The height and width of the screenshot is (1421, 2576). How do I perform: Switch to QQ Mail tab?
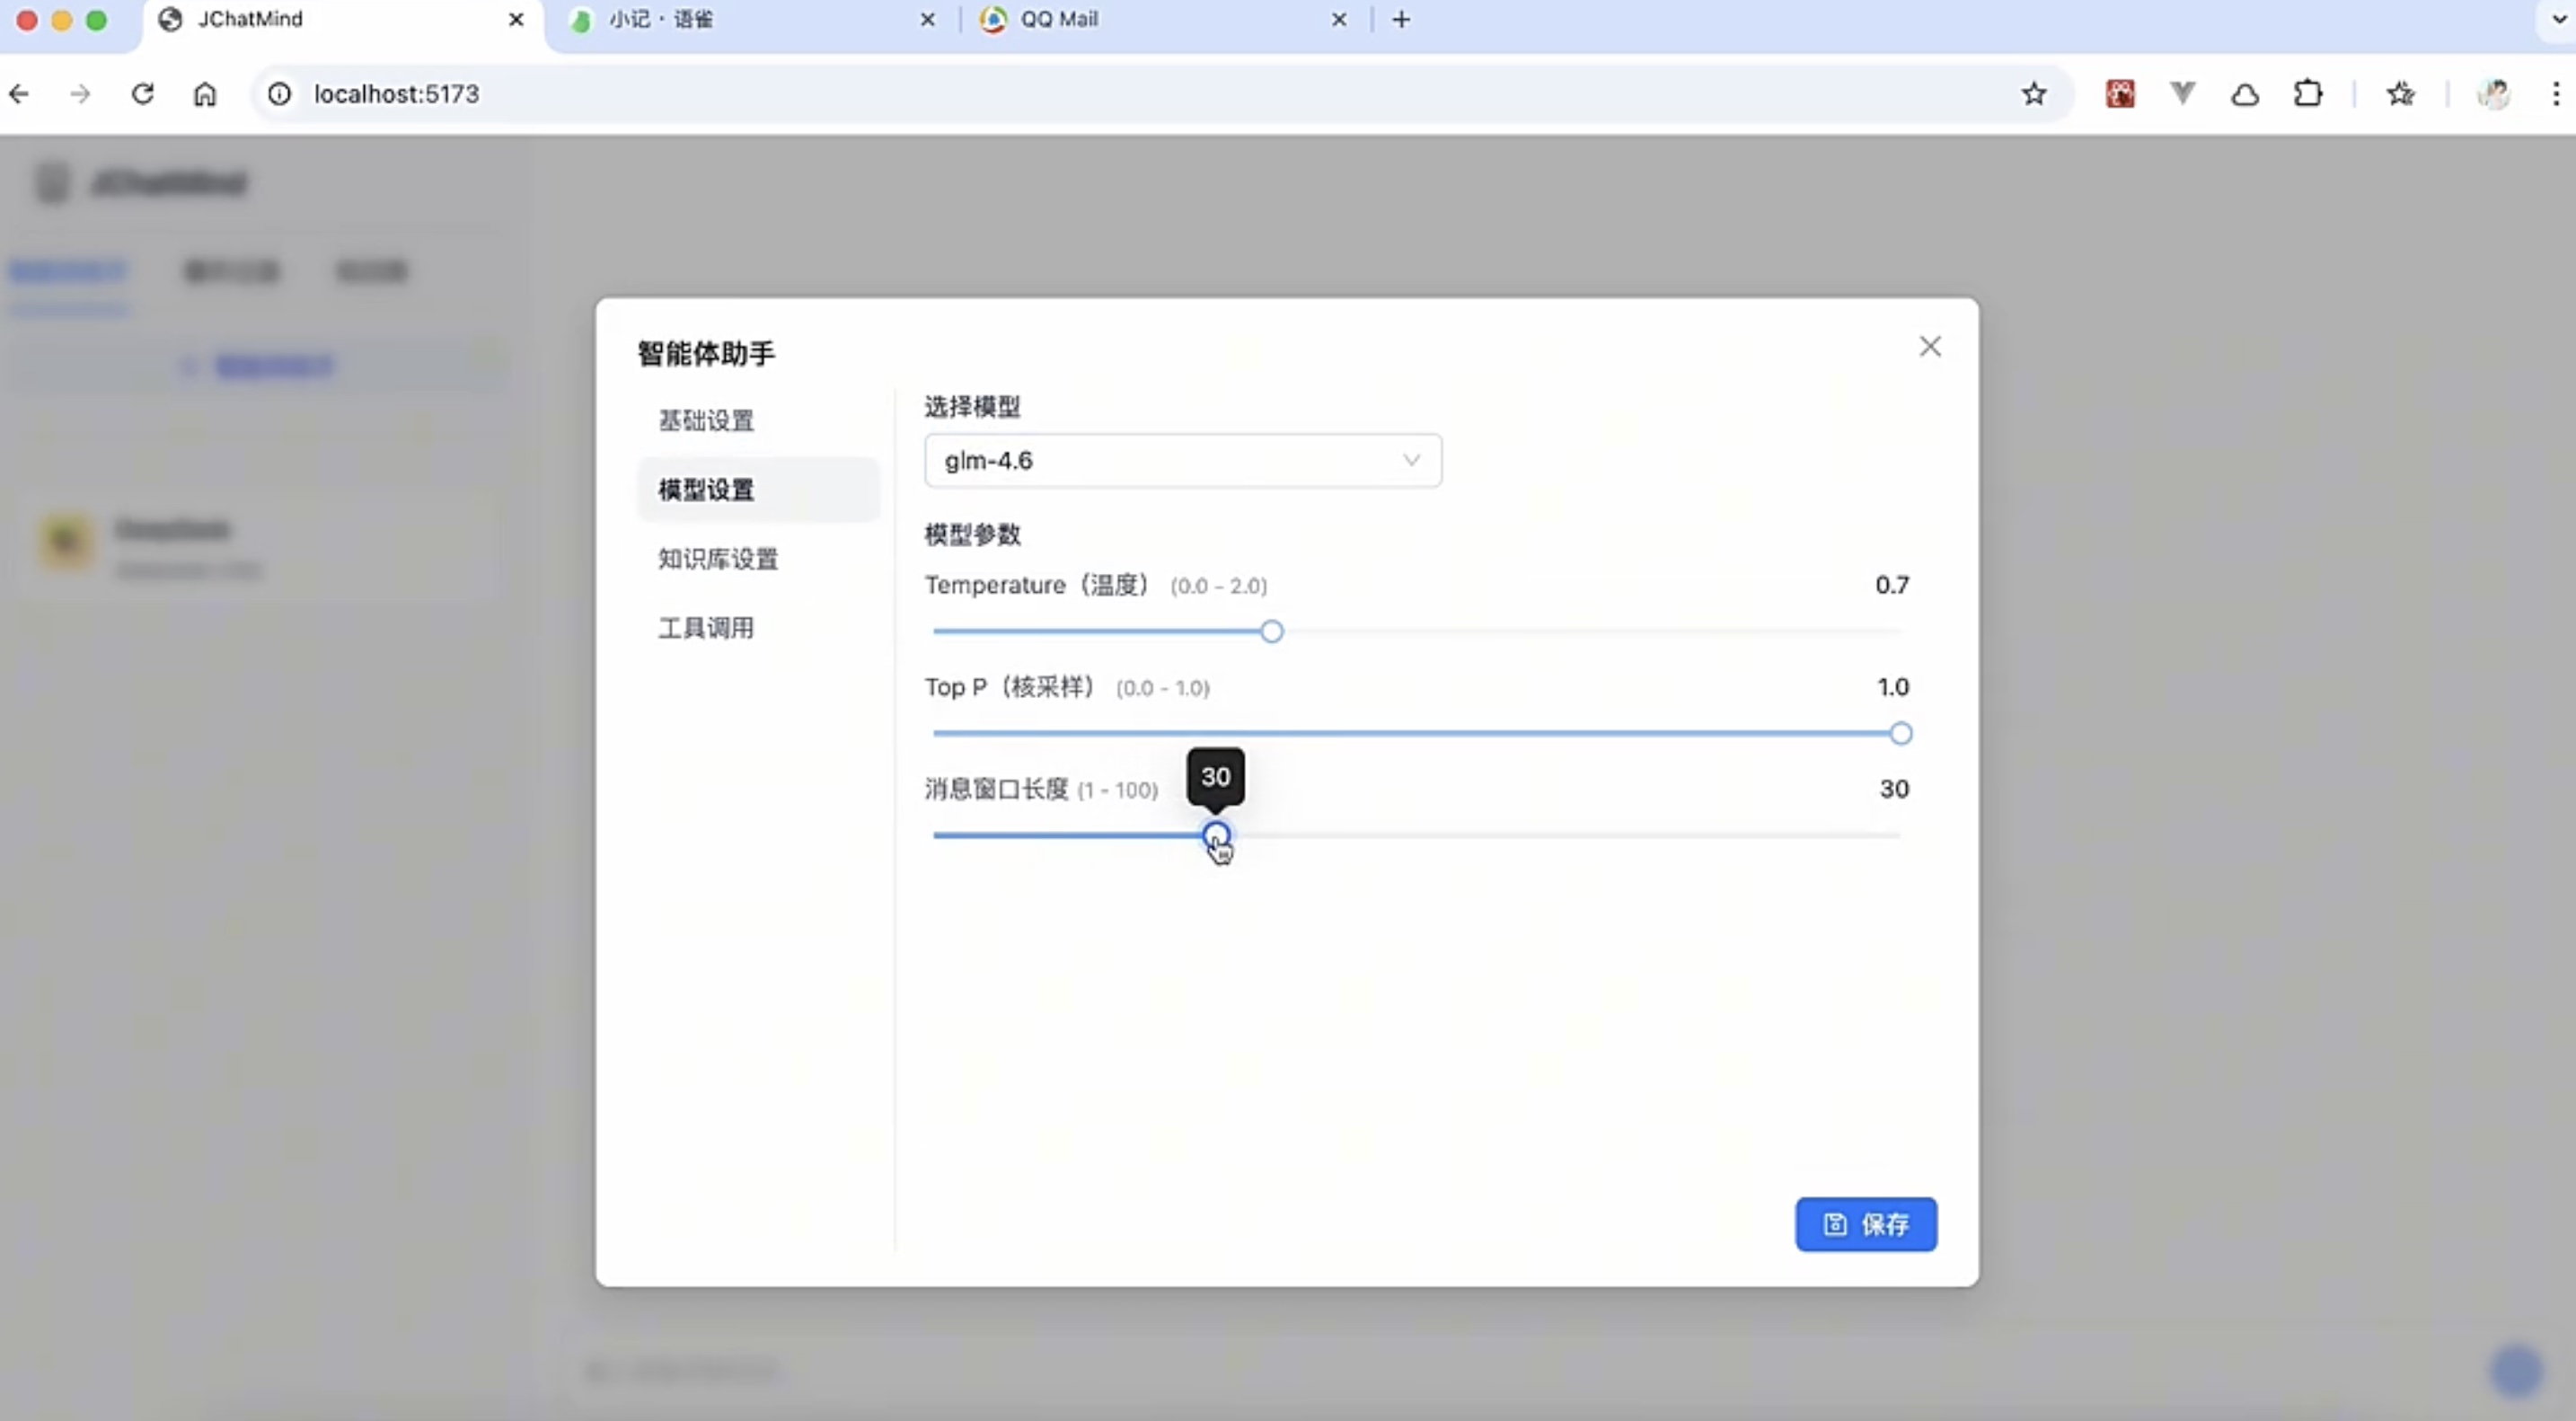[x=1058, y=19]
